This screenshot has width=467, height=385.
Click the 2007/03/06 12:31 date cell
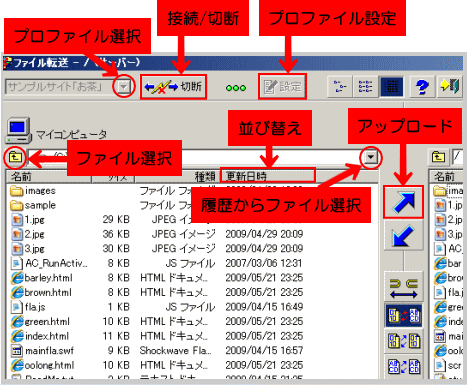click(x=264, y=263)
